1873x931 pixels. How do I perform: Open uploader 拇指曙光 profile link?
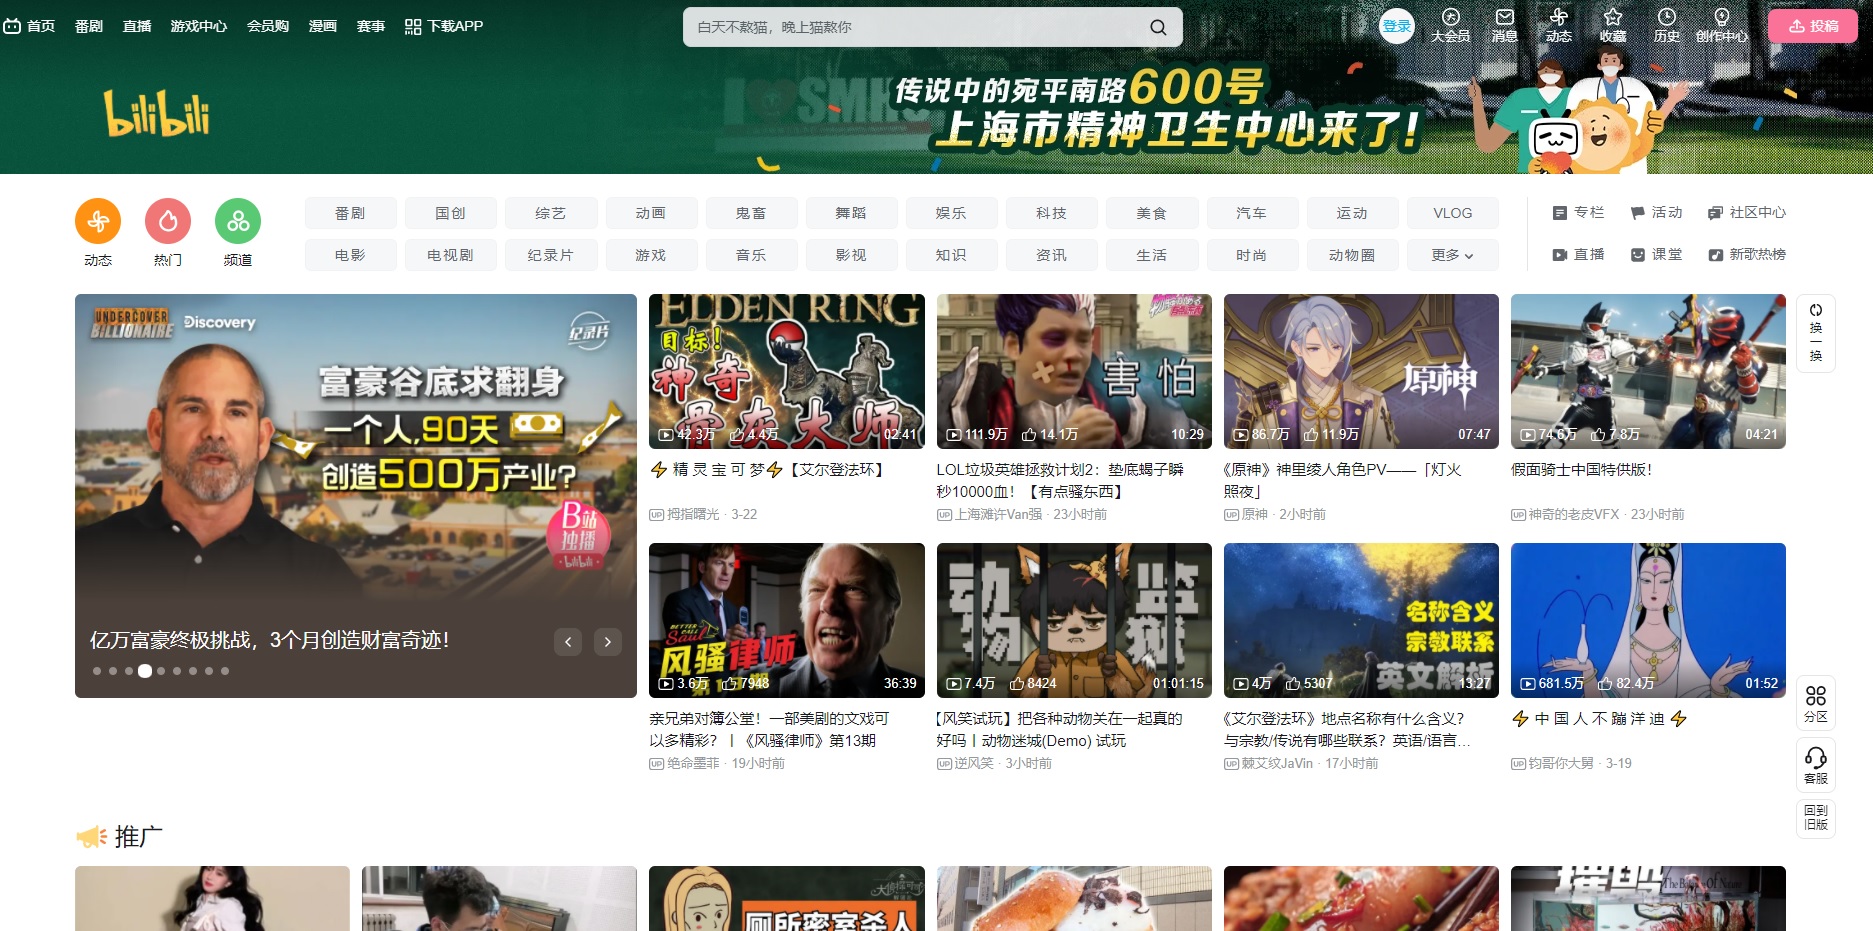point(692,514)
